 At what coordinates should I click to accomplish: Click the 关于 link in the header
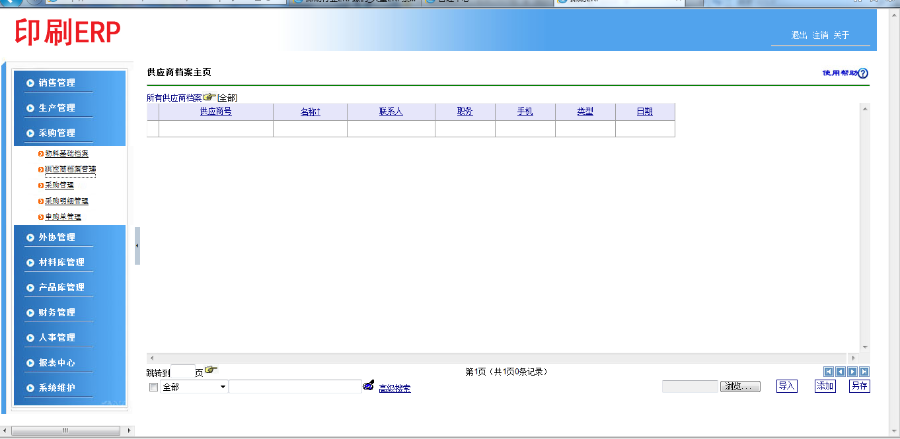841,36
